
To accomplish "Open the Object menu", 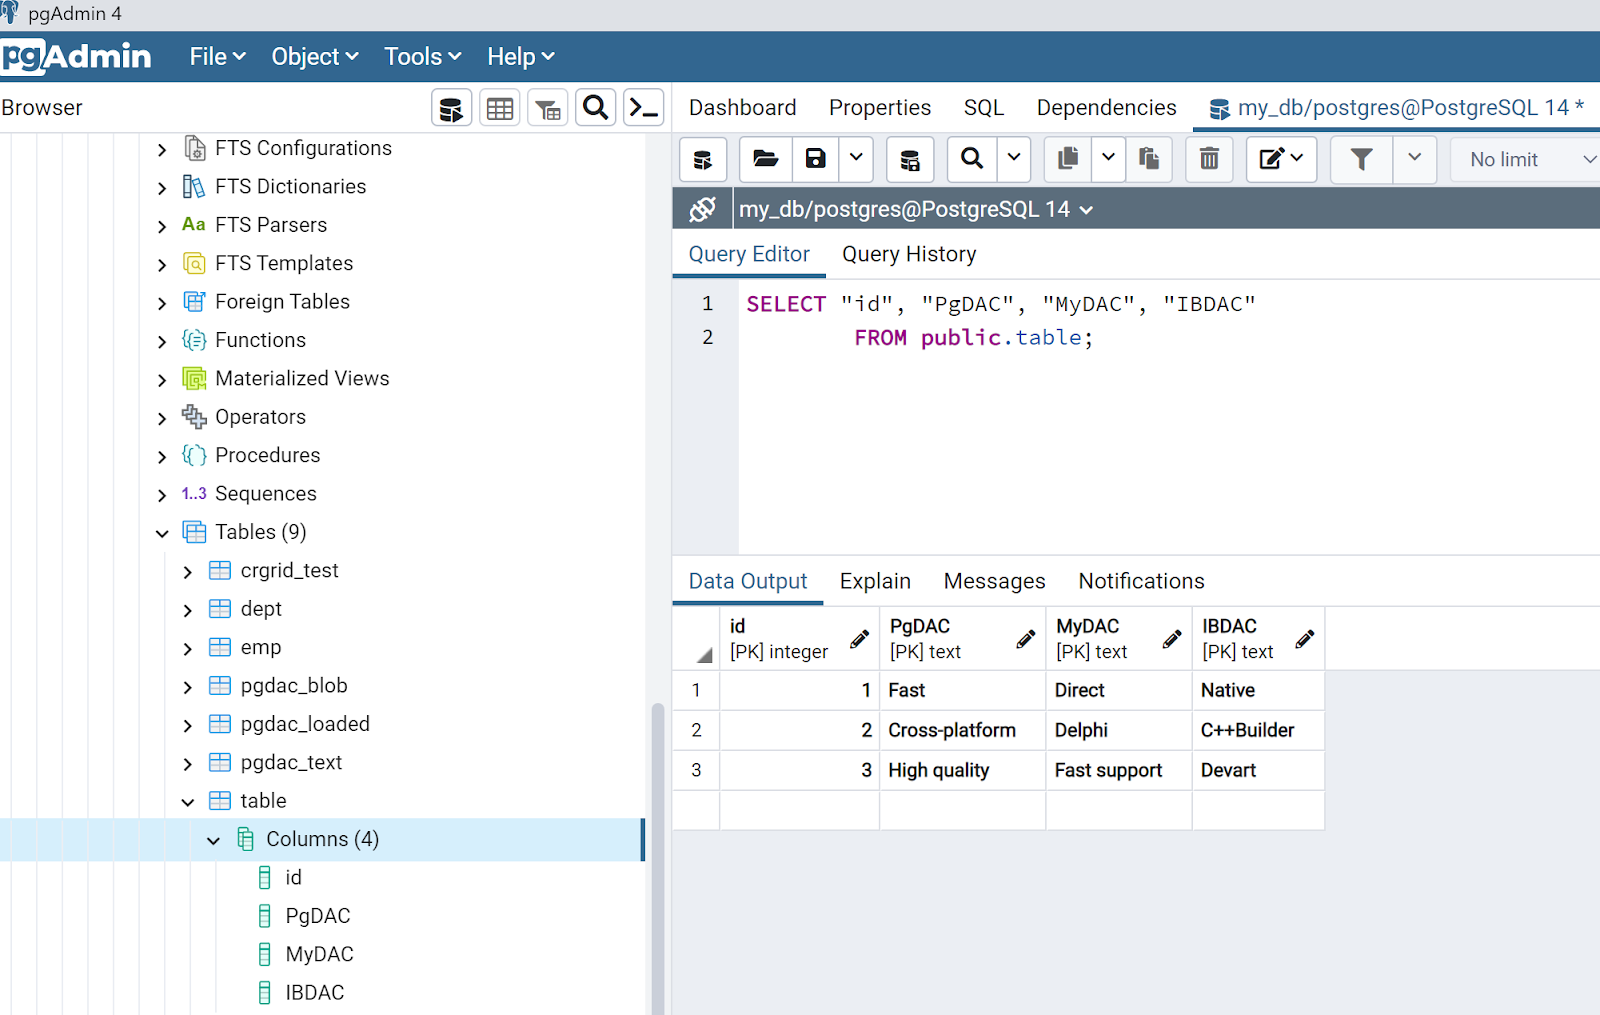I will click(x=315, y=57).
